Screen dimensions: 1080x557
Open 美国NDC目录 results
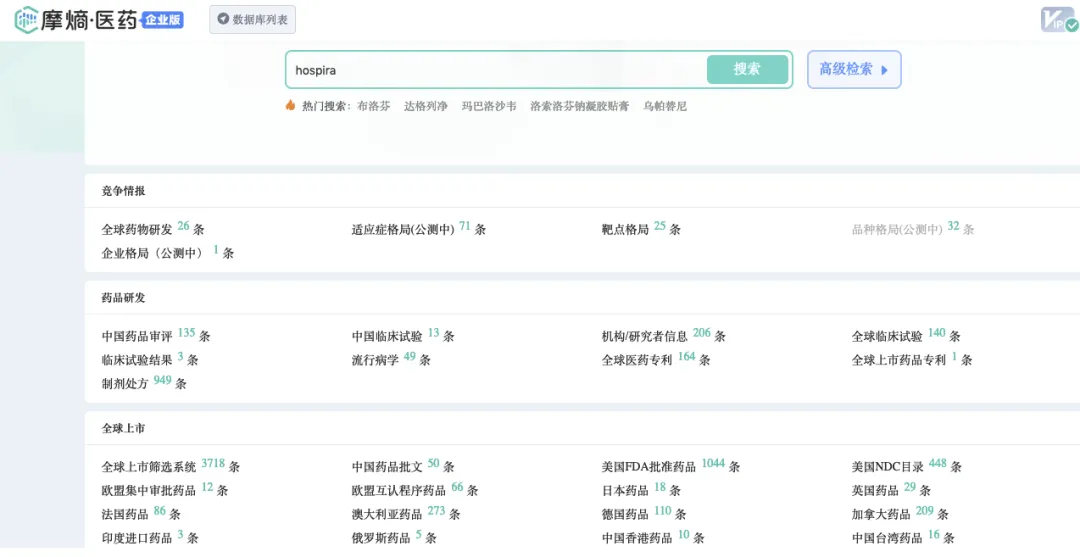[x=887, y=466]
